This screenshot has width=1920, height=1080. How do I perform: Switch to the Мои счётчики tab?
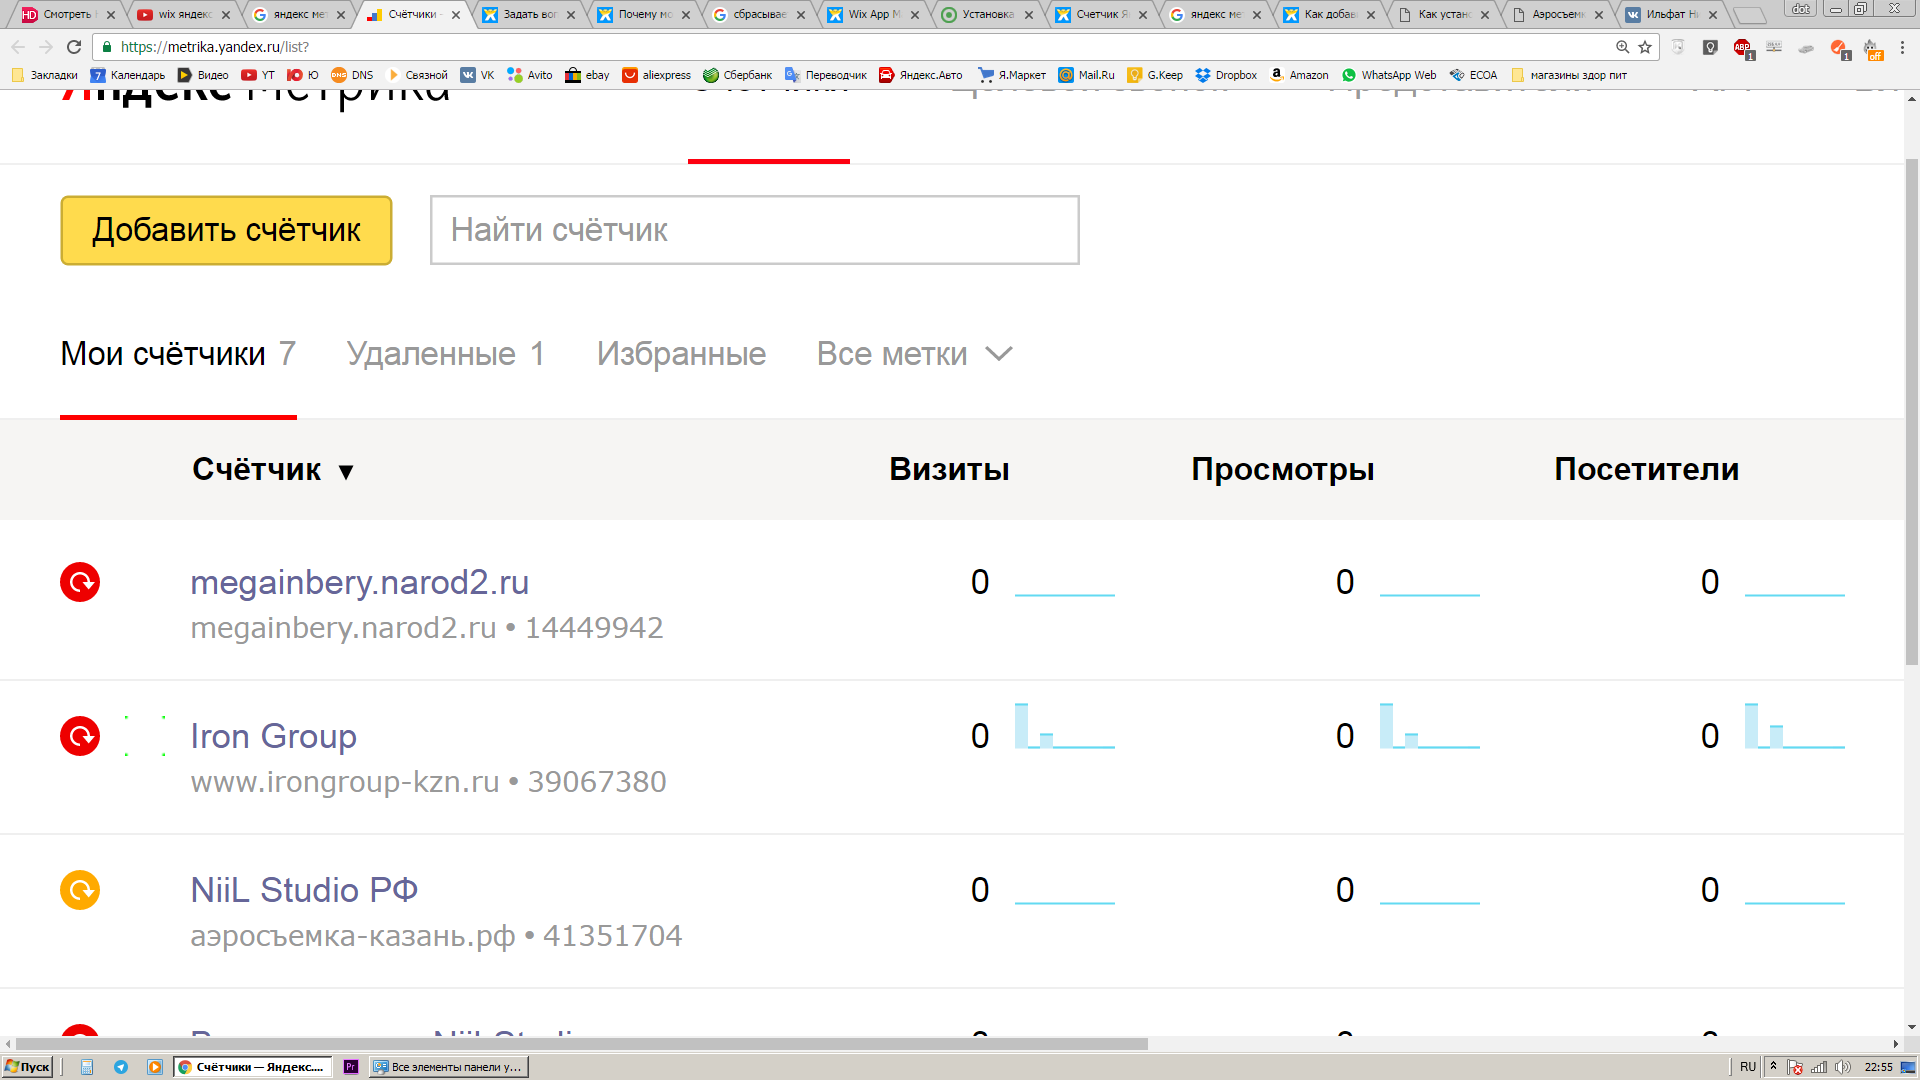click(x=178, y=354)
